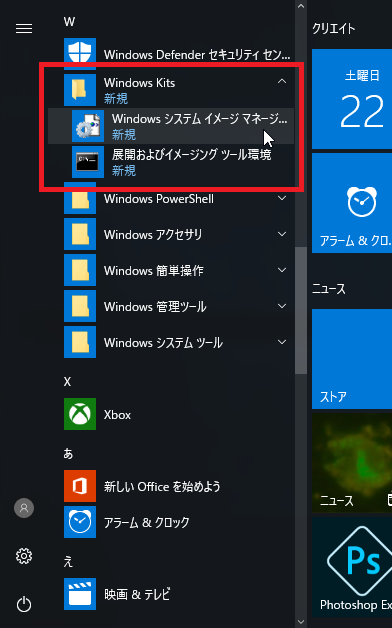Click the あ letter group header
This screenshot has width=392, height=628.
[x=68, y=453]
